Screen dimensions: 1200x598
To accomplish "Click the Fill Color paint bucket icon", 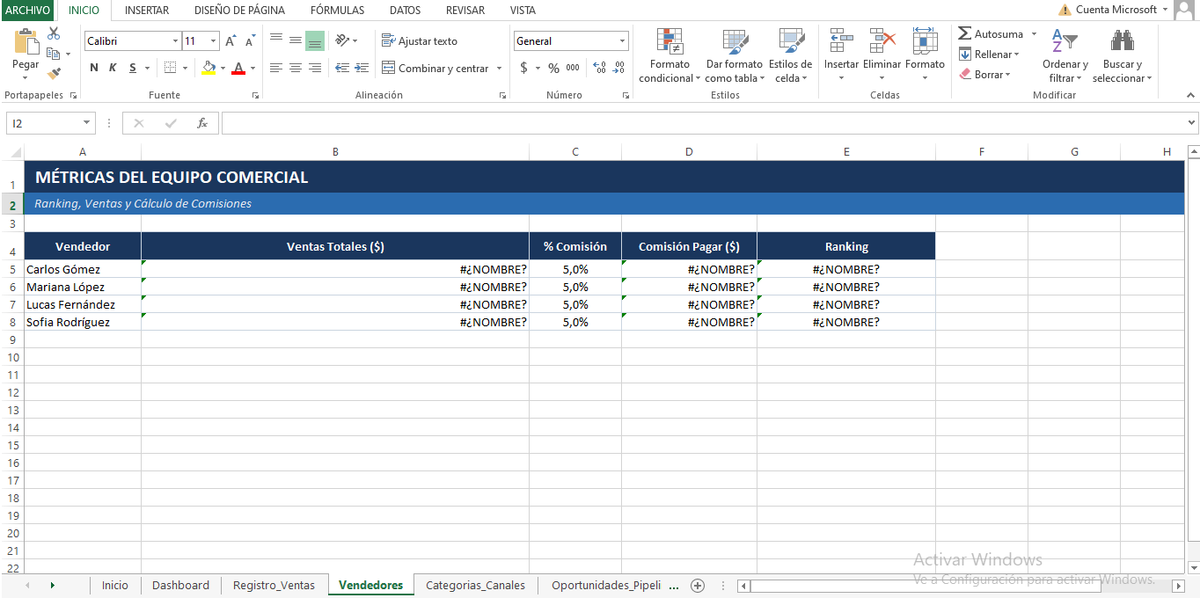I will (x=208, y=68).
